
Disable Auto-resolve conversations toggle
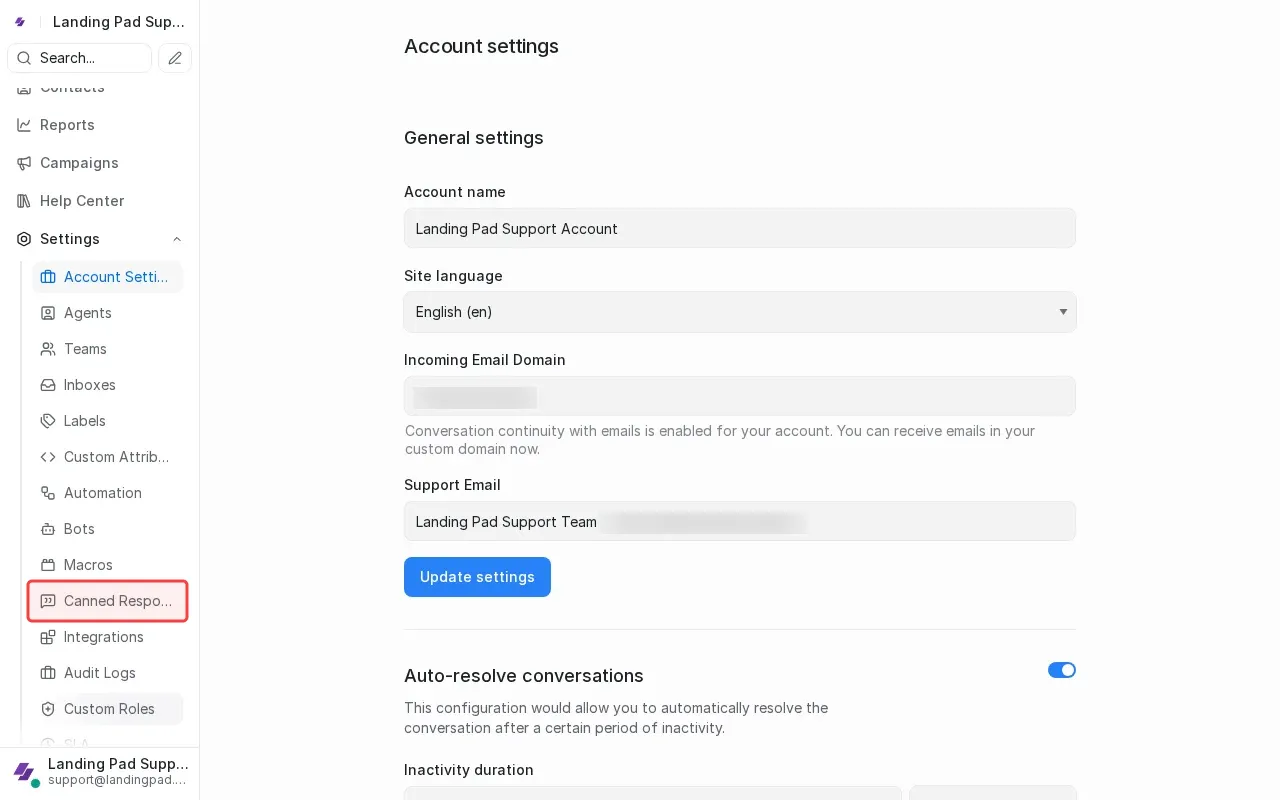[x=1062, y=670]
